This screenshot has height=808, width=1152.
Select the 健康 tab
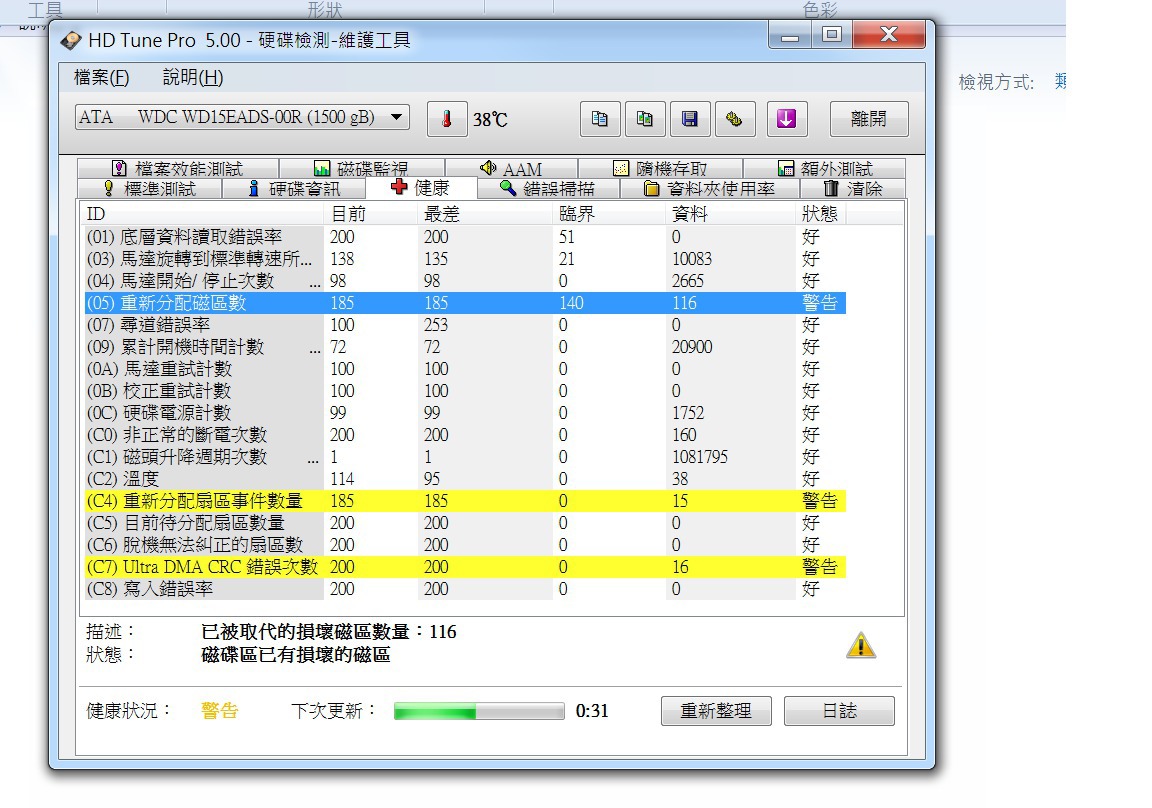click(x=421, y=187)
